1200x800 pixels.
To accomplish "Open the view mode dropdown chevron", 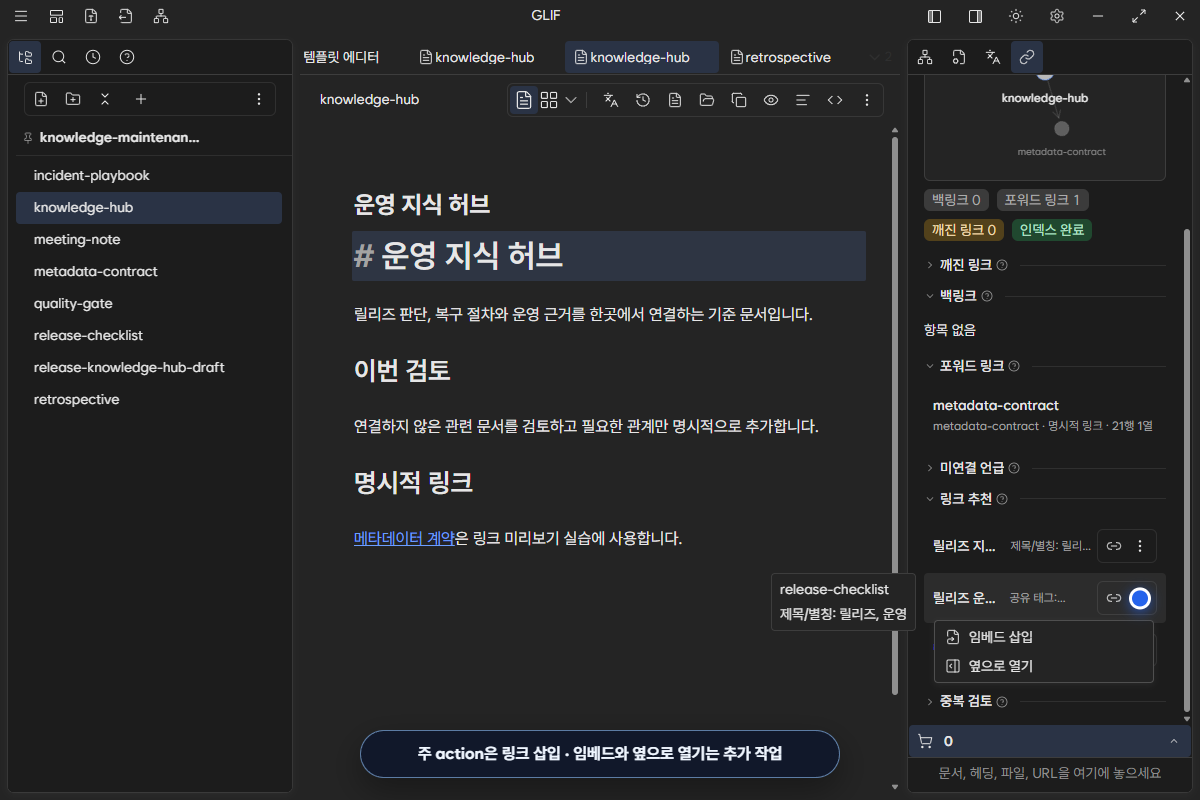I will coord(571,100).
